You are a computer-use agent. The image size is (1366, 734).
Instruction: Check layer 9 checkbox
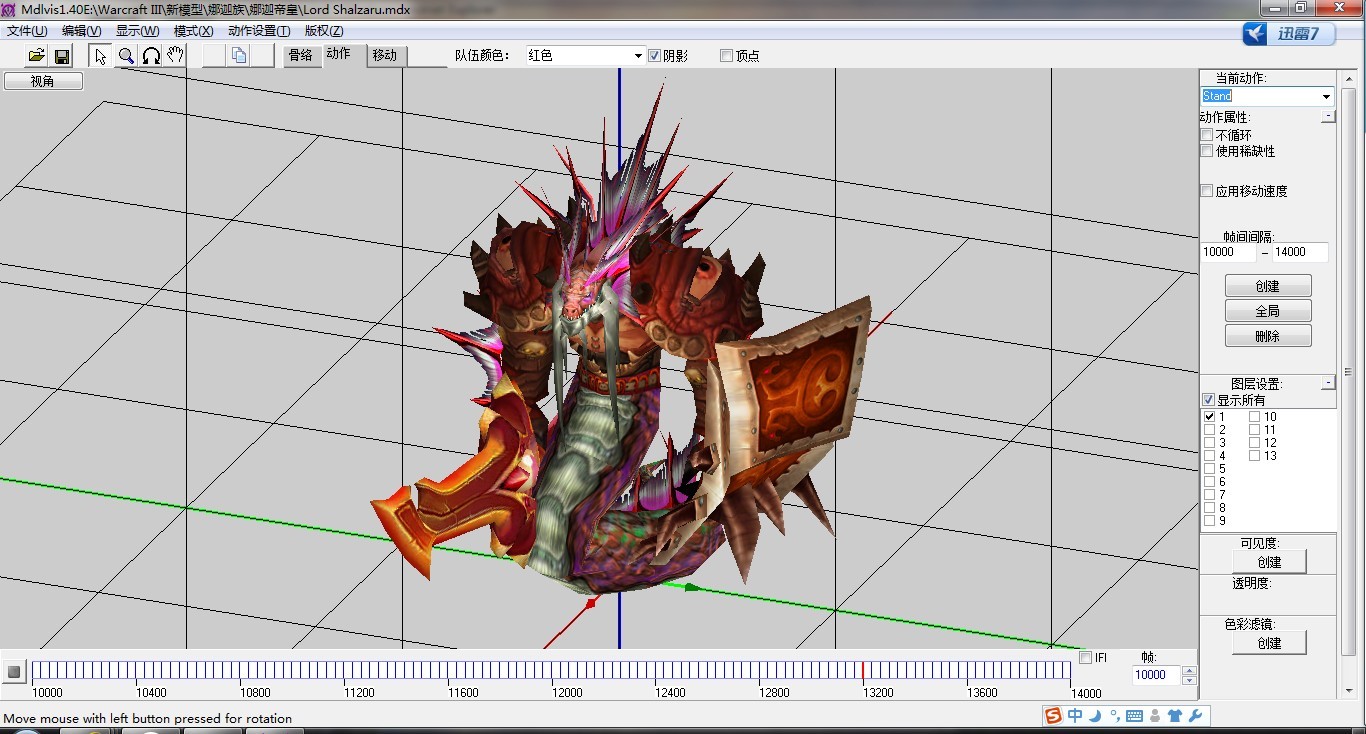(1210, 521)
